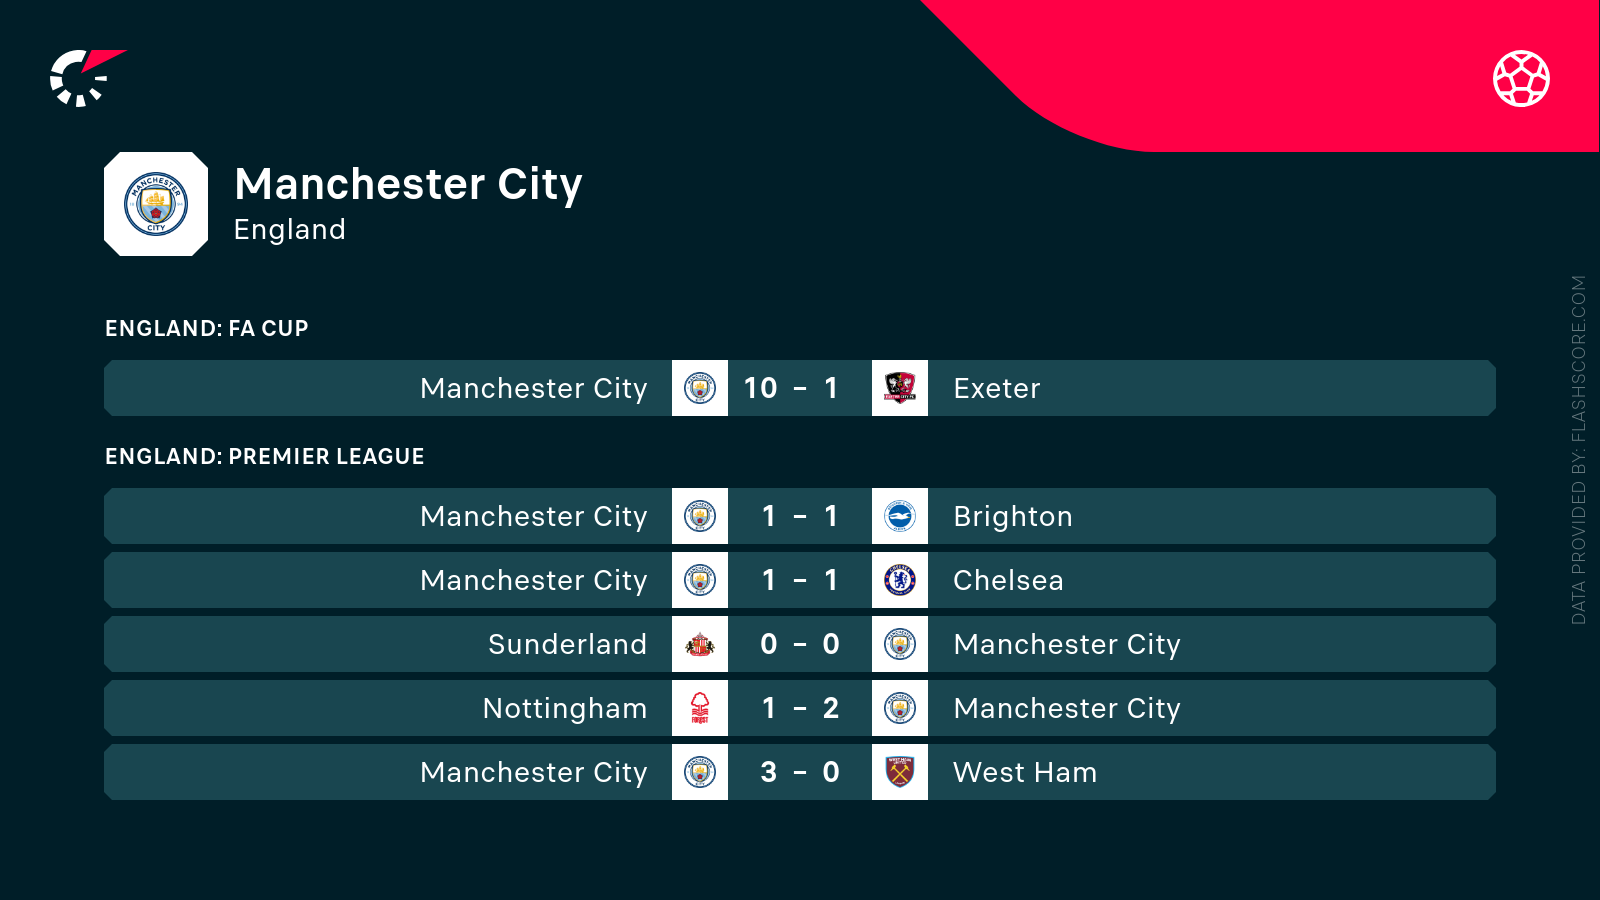
Task: Click the Nottingham Forest crest
Action: click(700, 708)
